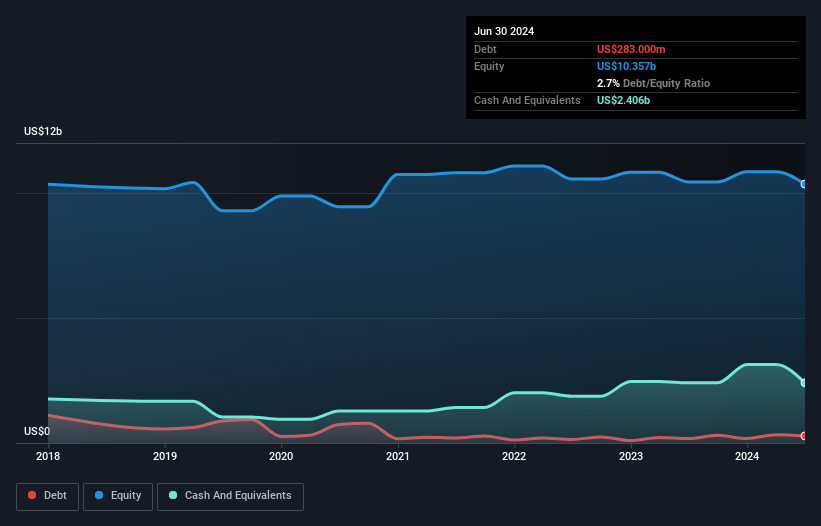Click the blue Equity endpoint marker
The image size is (821, 526).
click(804, 184)
